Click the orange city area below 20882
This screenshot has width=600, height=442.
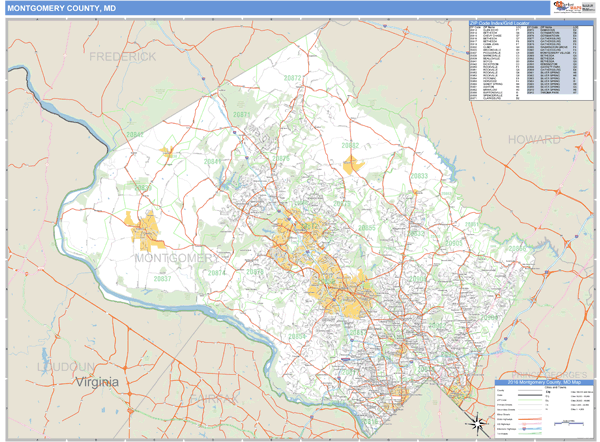(x=352, y=165)
